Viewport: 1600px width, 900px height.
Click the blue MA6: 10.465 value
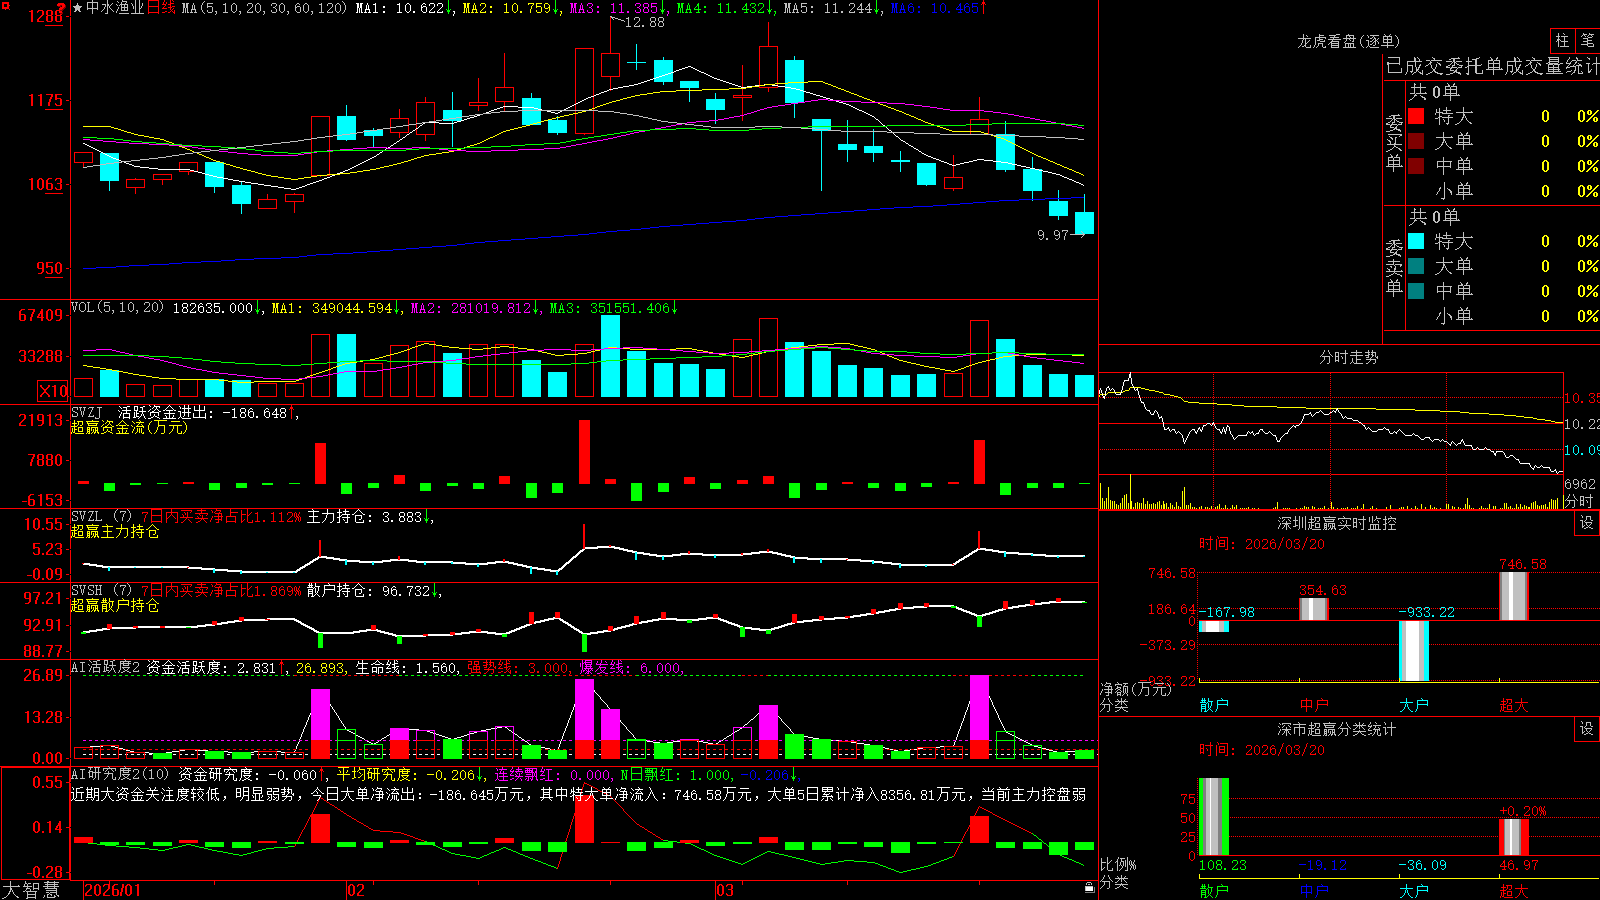[938, 8]
